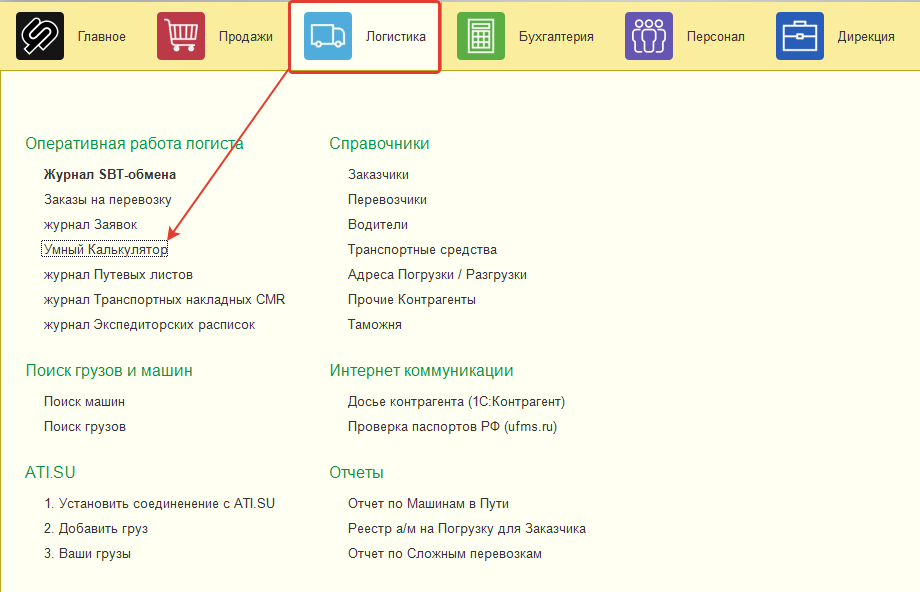Open журнал Заявок

[90, 225]
